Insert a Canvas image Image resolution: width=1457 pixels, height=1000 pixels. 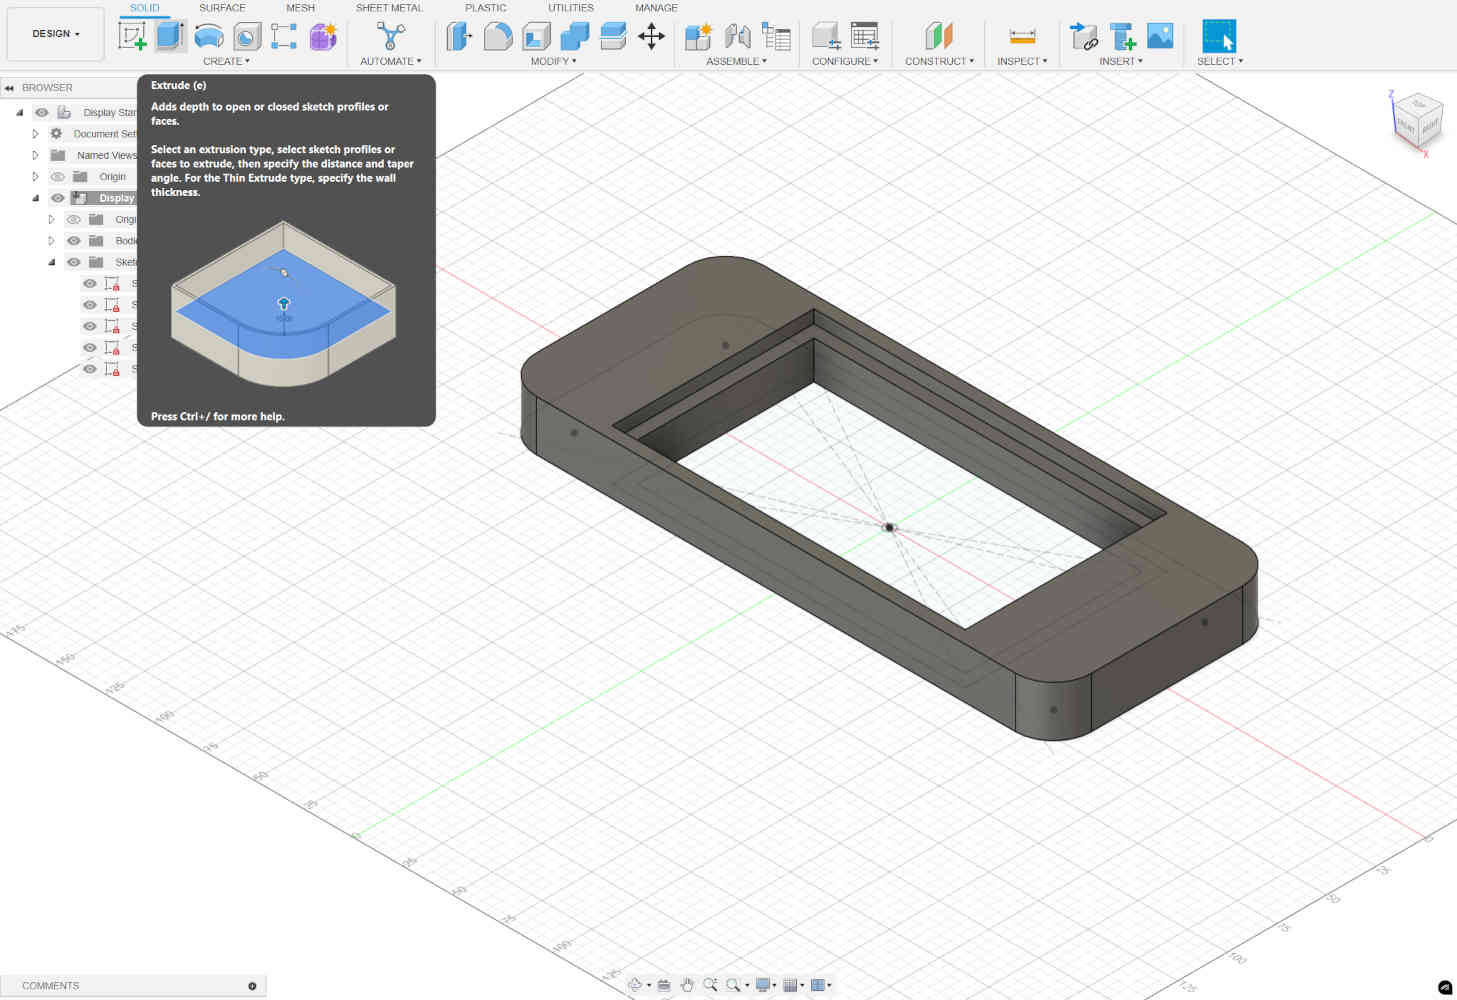pos(1160,37)
